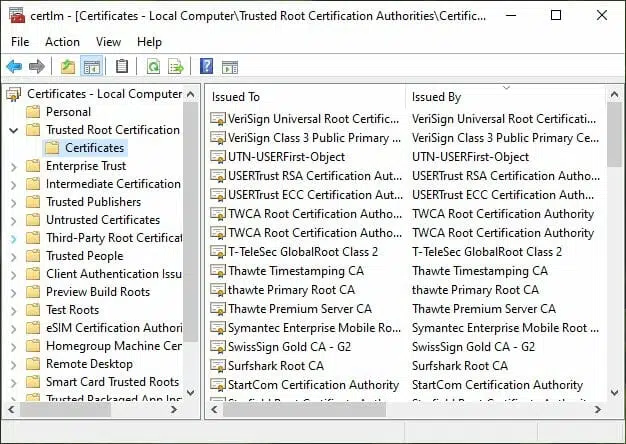Viewport: 626px width, 444px height.
Task: Click VeriSign Universal Root certificate icon
Action: (x=218, y=119)
